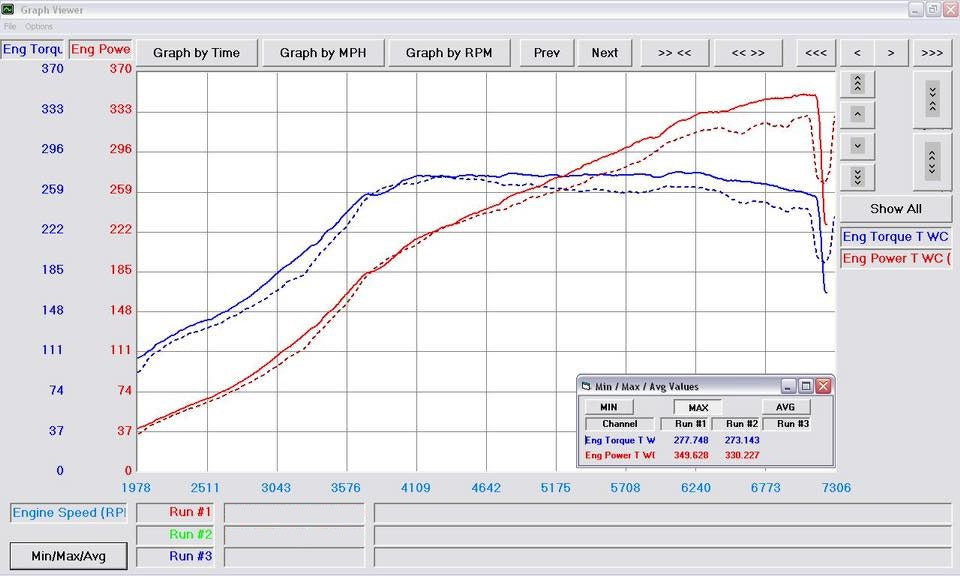Click the triple up-chevron vertical scroll button
Screen dimensions: 960x576
857,83
